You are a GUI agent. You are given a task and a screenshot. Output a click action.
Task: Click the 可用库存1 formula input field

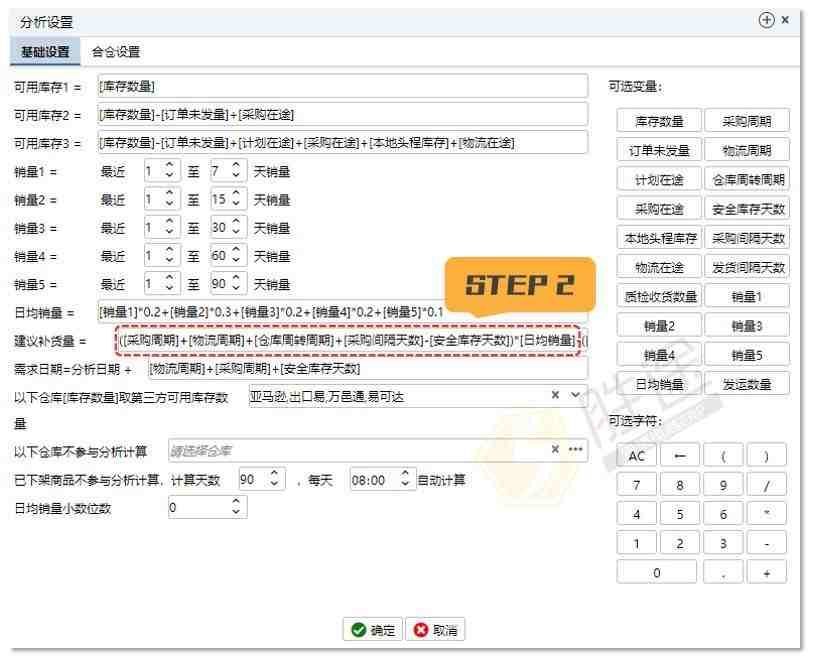pyautogui.click(x=340, y=87)
